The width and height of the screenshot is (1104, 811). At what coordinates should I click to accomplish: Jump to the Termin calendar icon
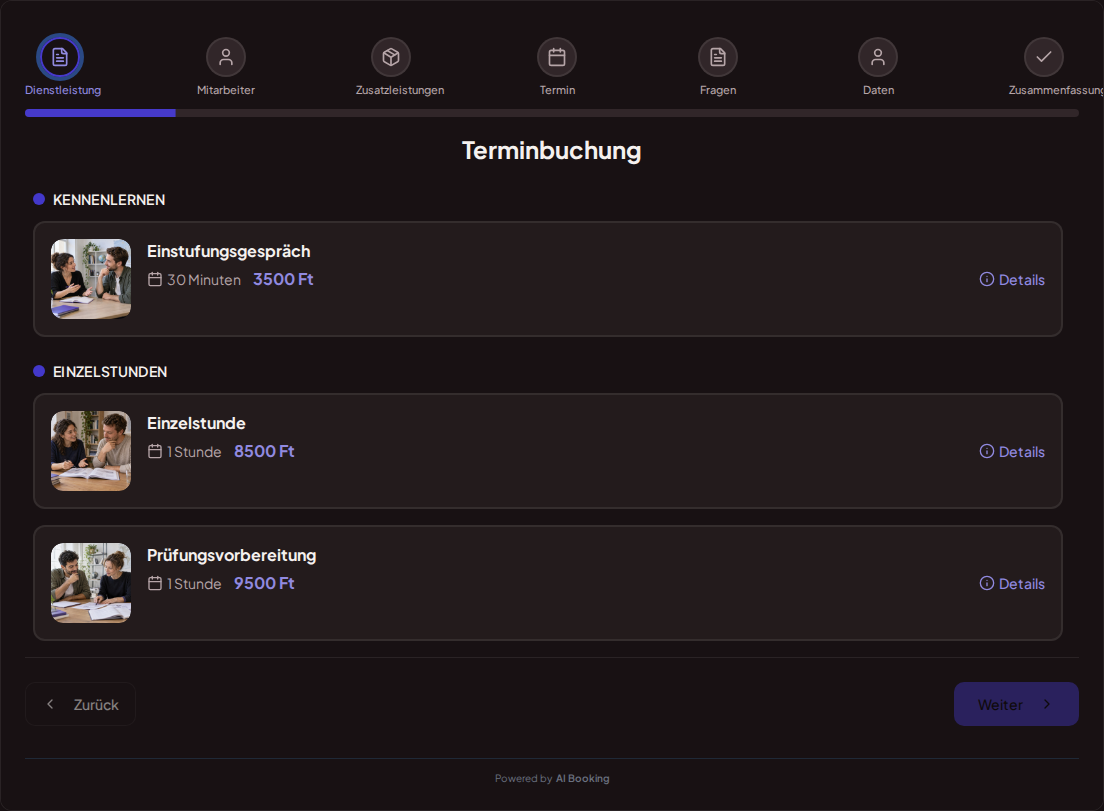coord(557,57)
